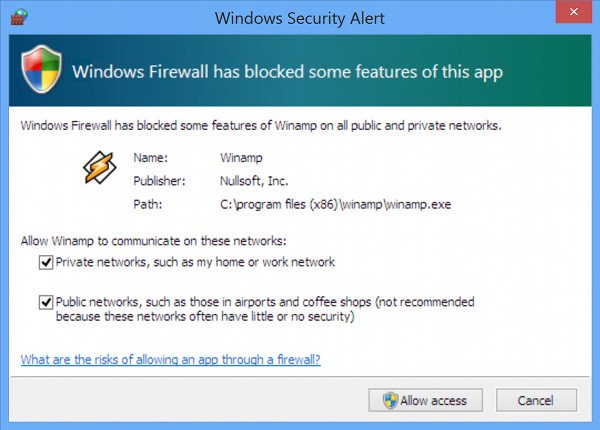Click the "Public networks, such as those in airports" label
600x430 pixels.
coord(265,302)
